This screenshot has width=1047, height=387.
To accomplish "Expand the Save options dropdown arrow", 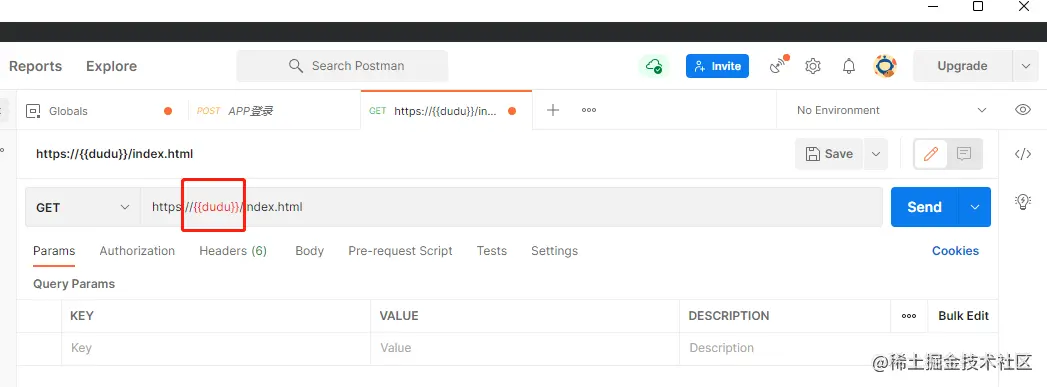I will click(875, 154).
